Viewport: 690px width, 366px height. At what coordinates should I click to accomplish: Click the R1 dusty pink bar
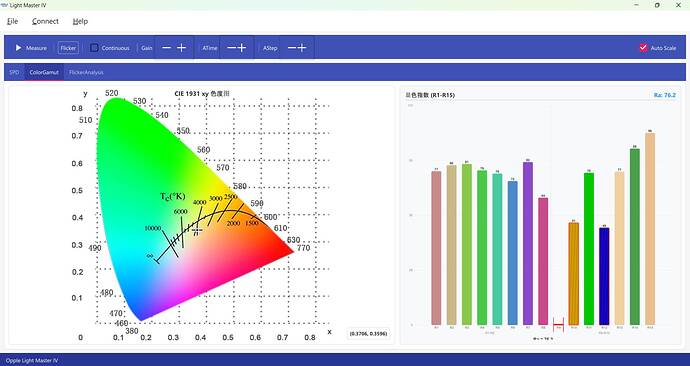point(436,248)
